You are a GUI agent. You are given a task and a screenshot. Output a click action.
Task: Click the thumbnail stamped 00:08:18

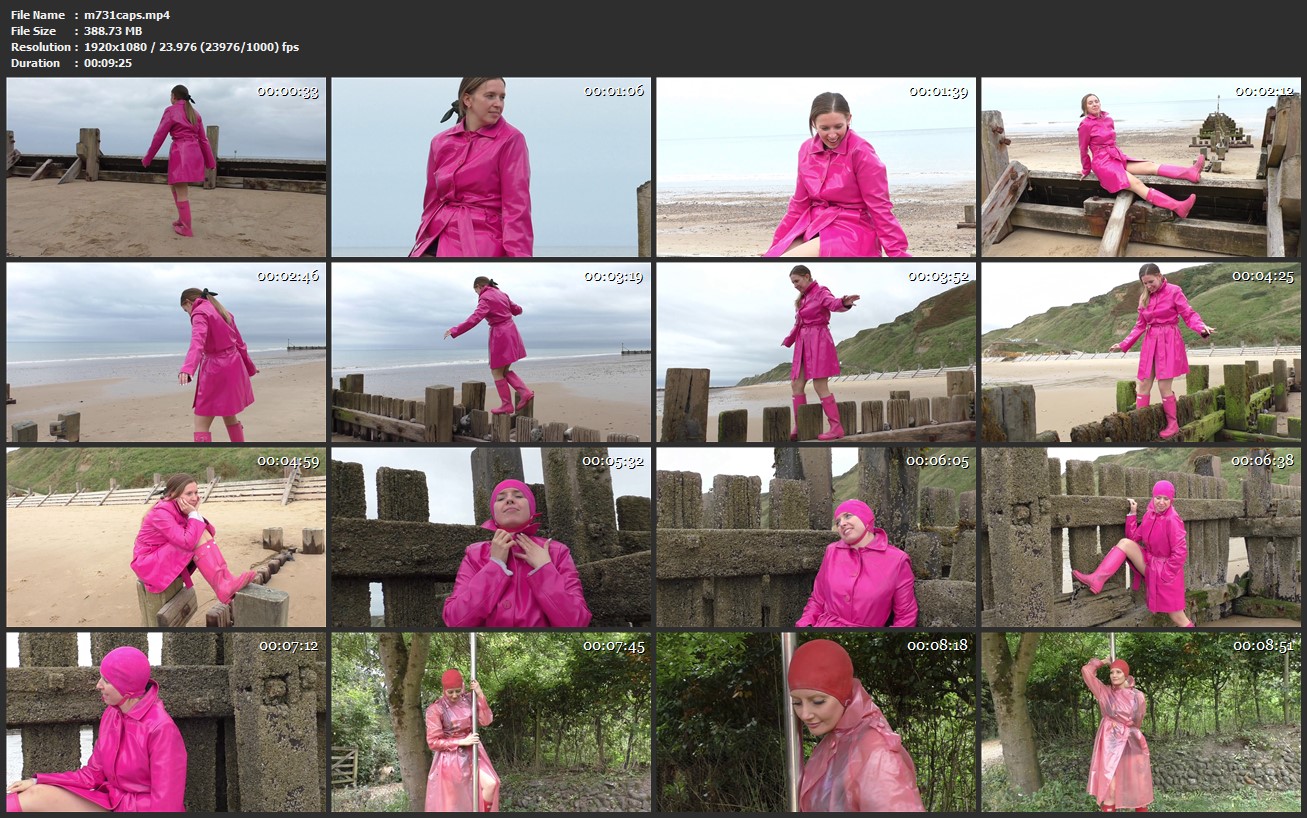click(816, 722)
